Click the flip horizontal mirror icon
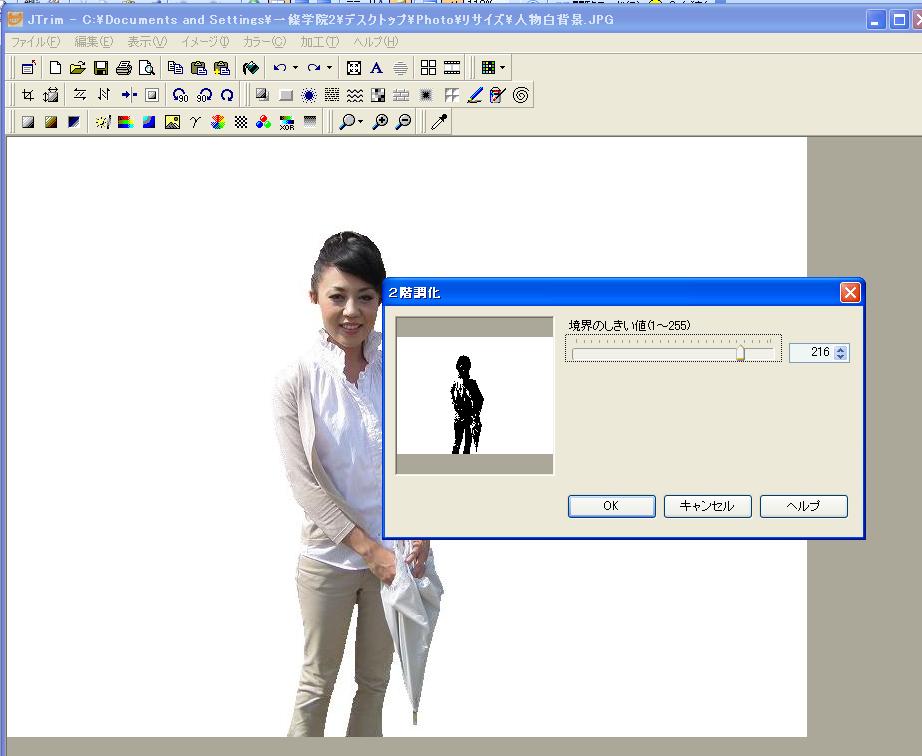Image resolution: width=922 pixels, height=756 pixels. (79, 95)
